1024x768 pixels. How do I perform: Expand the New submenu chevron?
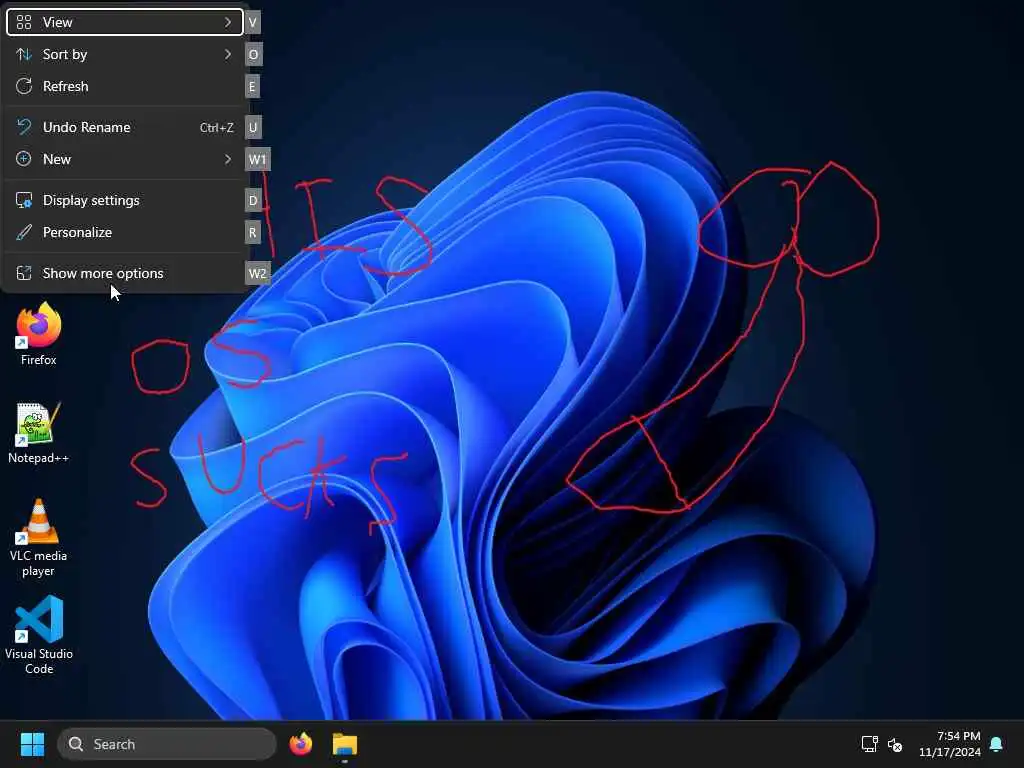(228, 159)
